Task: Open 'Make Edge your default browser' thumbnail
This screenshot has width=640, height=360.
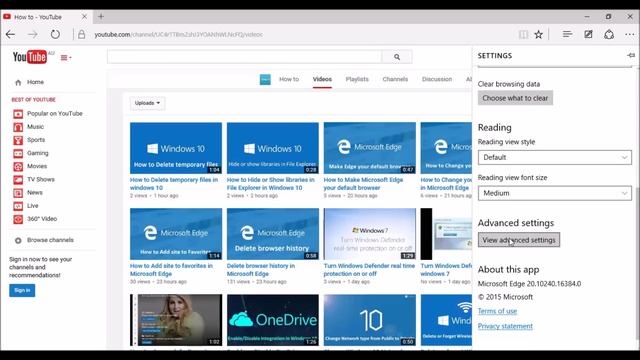Action: click(x=370, y=148)
